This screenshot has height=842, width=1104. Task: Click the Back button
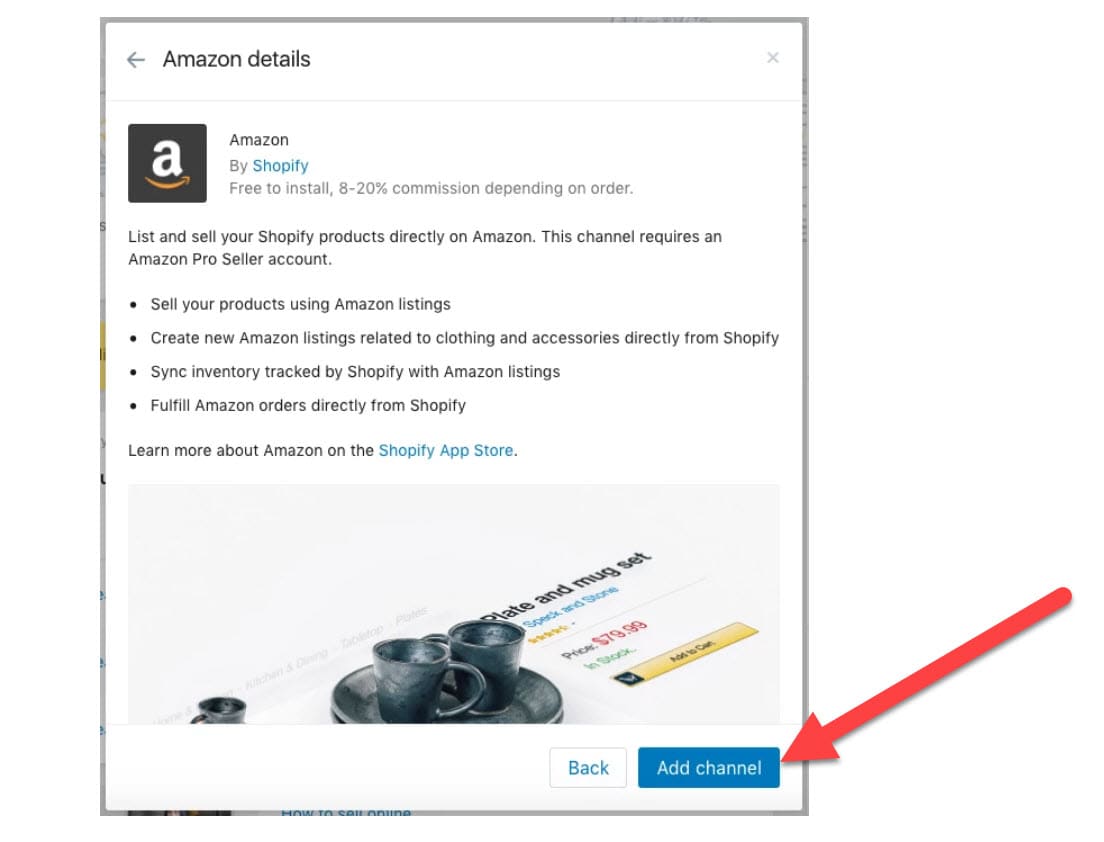click(x=588, y=767)
